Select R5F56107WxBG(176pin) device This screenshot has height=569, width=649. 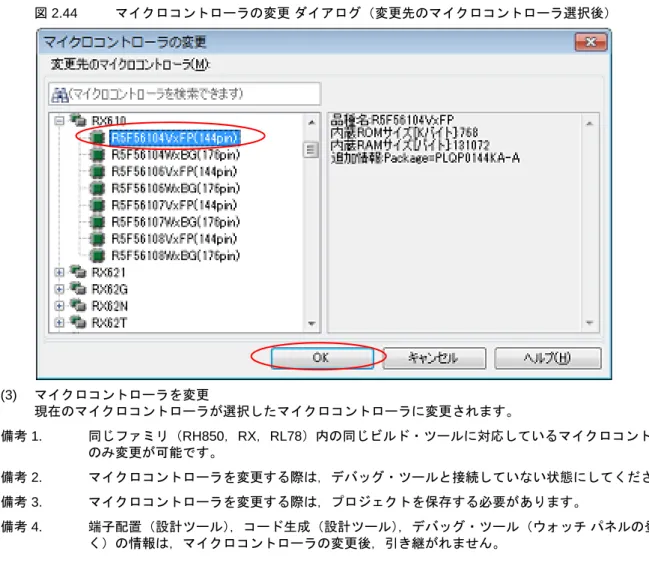tap(175, 222)
